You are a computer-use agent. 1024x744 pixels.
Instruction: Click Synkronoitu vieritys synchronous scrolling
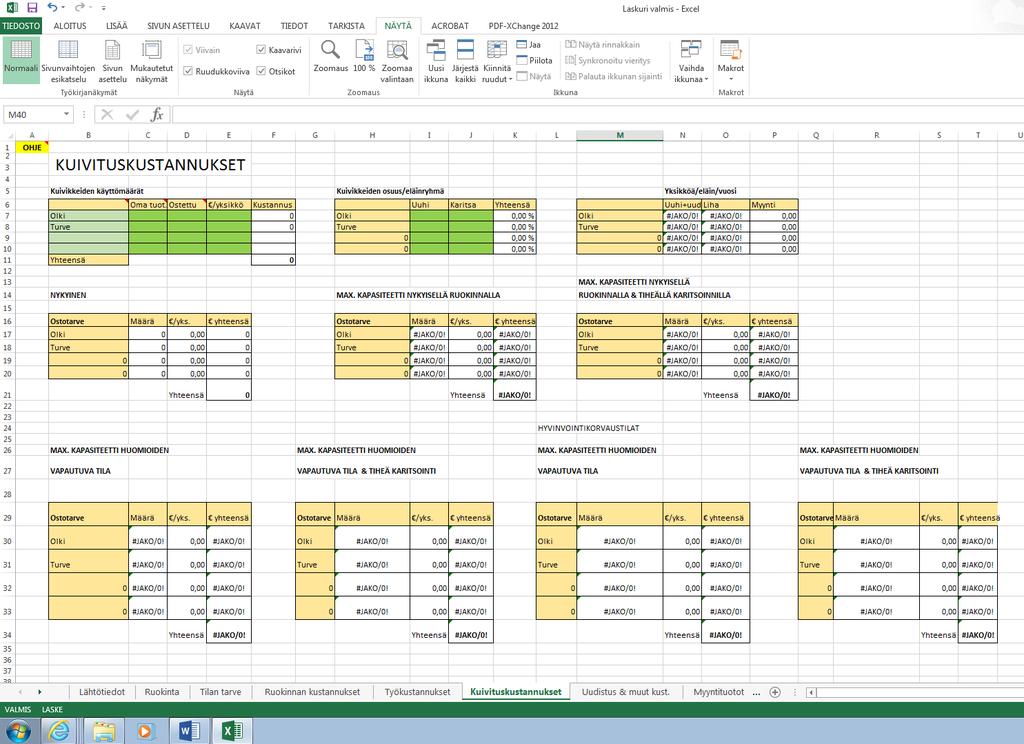pos(607,60)
